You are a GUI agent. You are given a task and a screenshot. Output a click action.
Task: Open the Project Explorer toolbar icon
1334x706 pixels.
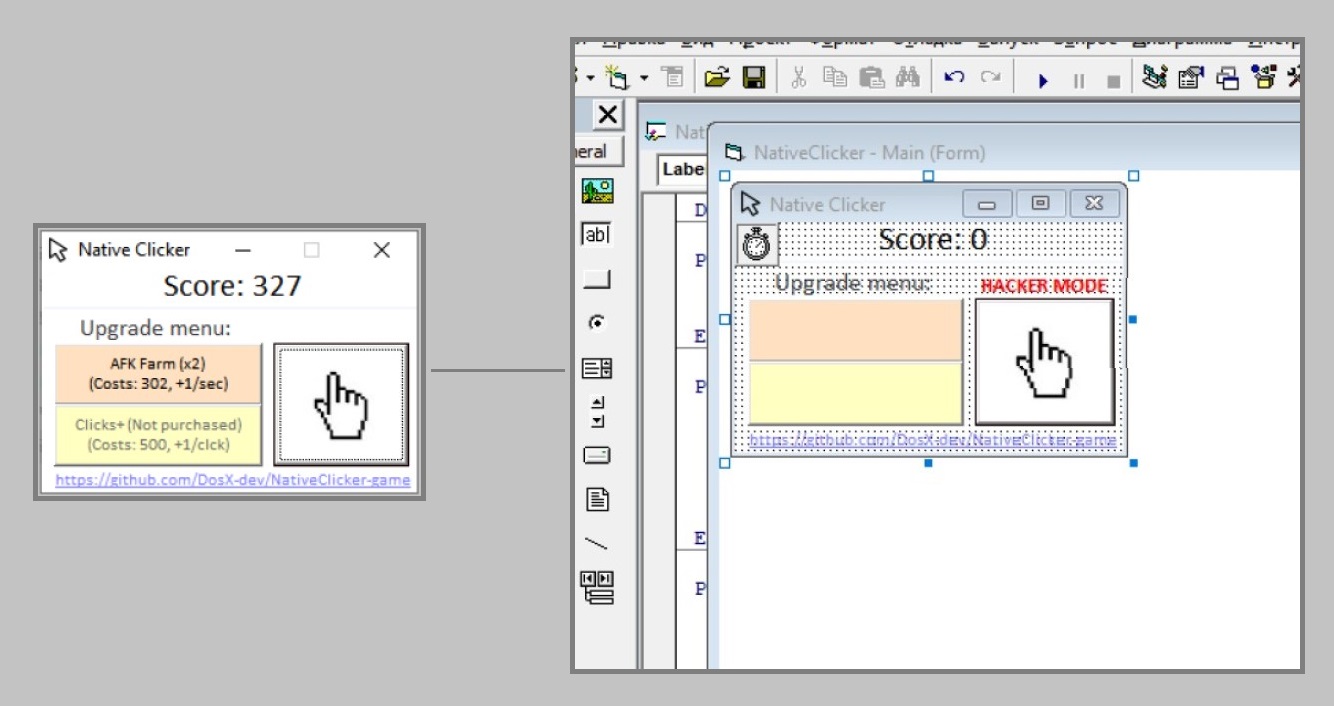pyautogui.click(x=1155, y=78)
